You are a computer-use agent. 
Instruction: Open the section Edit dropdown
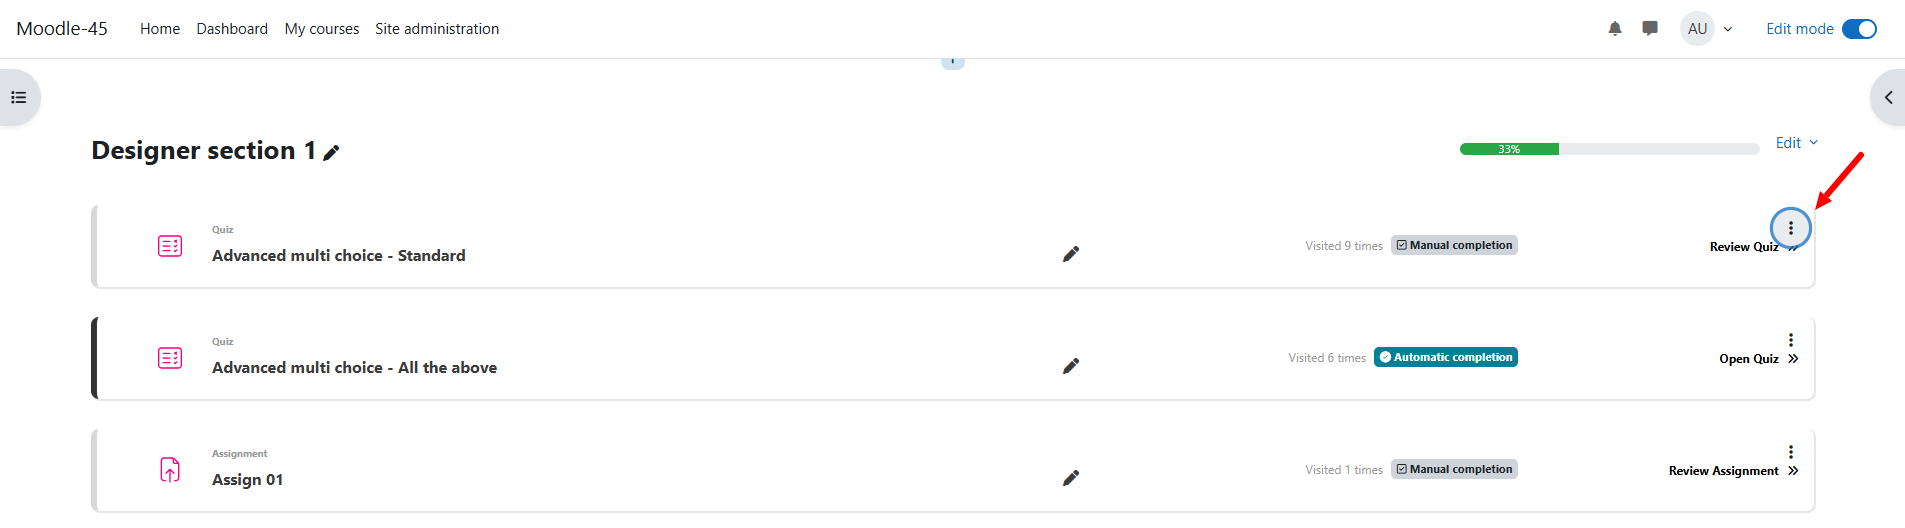[1796, 143]
